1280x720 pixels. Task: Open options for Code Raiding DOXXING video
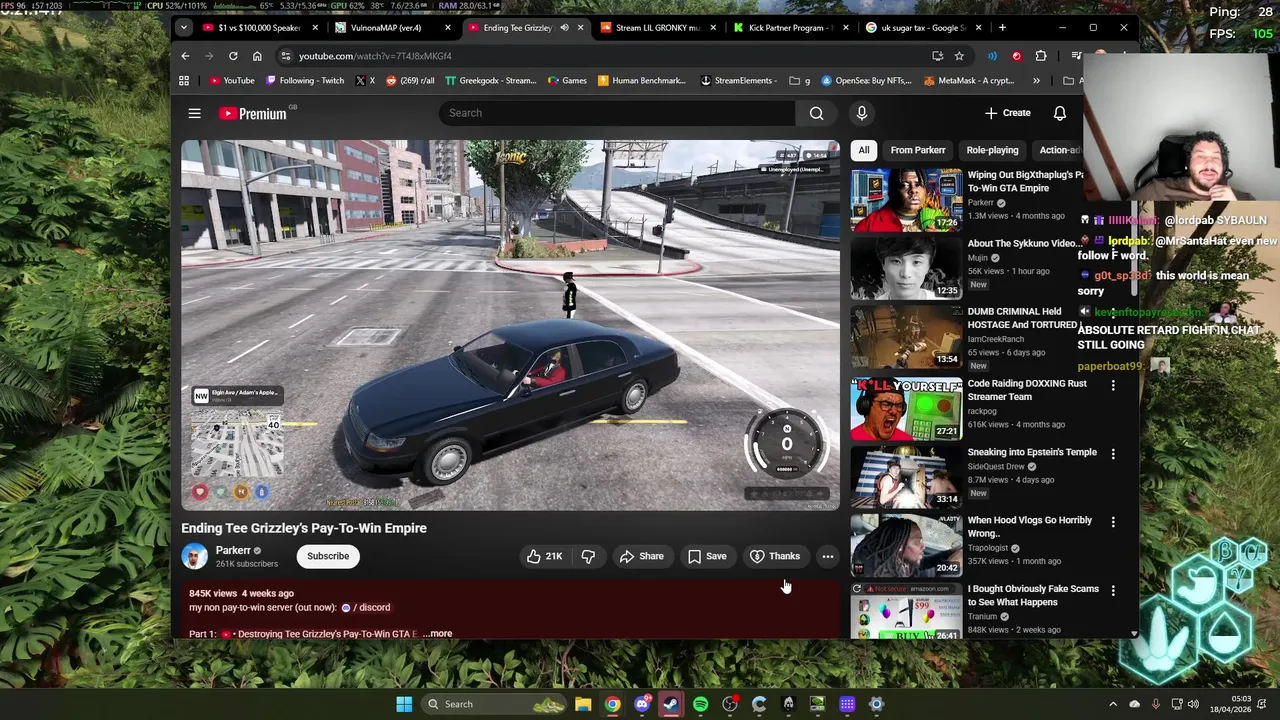pyautogui.click(x=1113, y=385)
